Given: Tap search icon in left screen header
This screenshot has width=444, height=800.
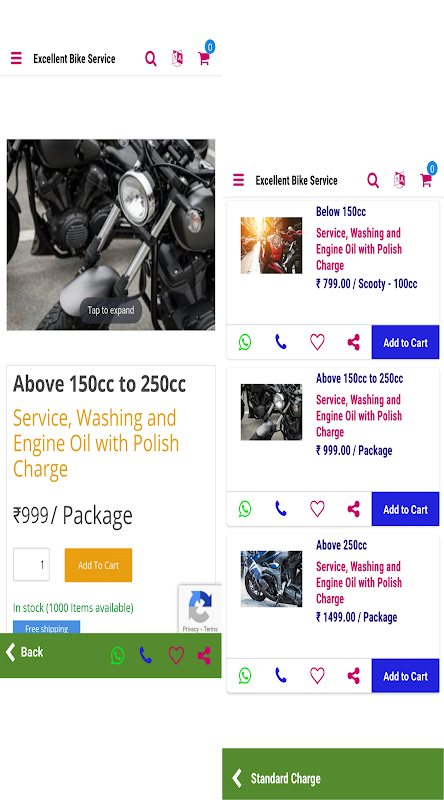Looking at the screenshot, I should coord(151,59).
